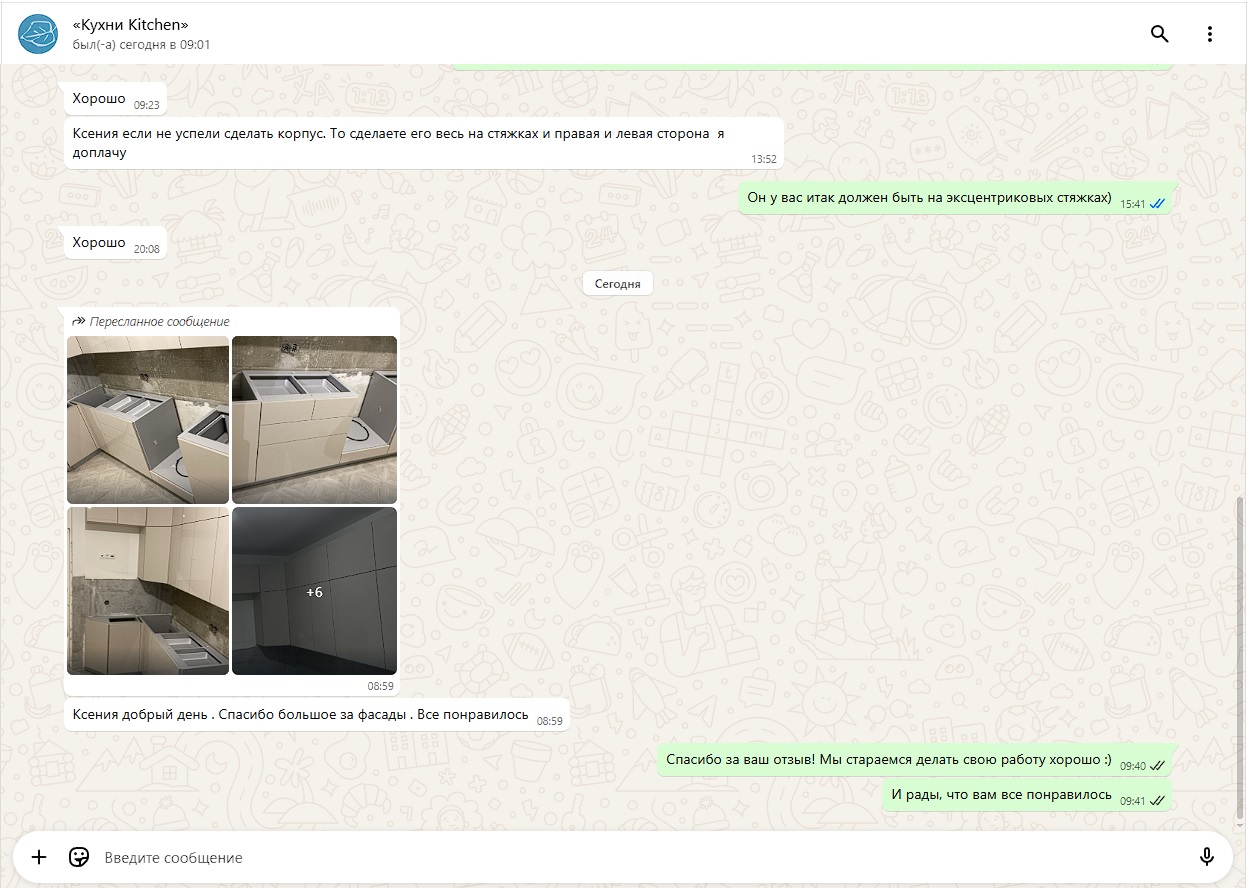Open the three-dot chat menu
Image resolution: width=1247 pixels, height=889 pixels.
tap(1209, 34)
